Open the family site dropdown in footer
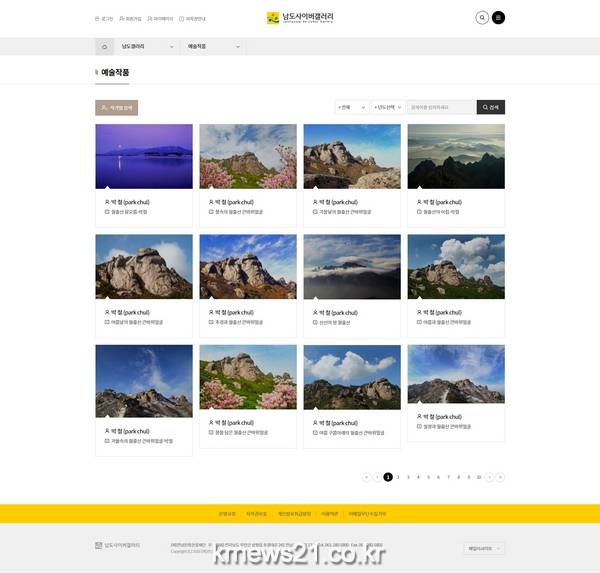Viewport: 600px width, 573px height. (x=485, y=548)
